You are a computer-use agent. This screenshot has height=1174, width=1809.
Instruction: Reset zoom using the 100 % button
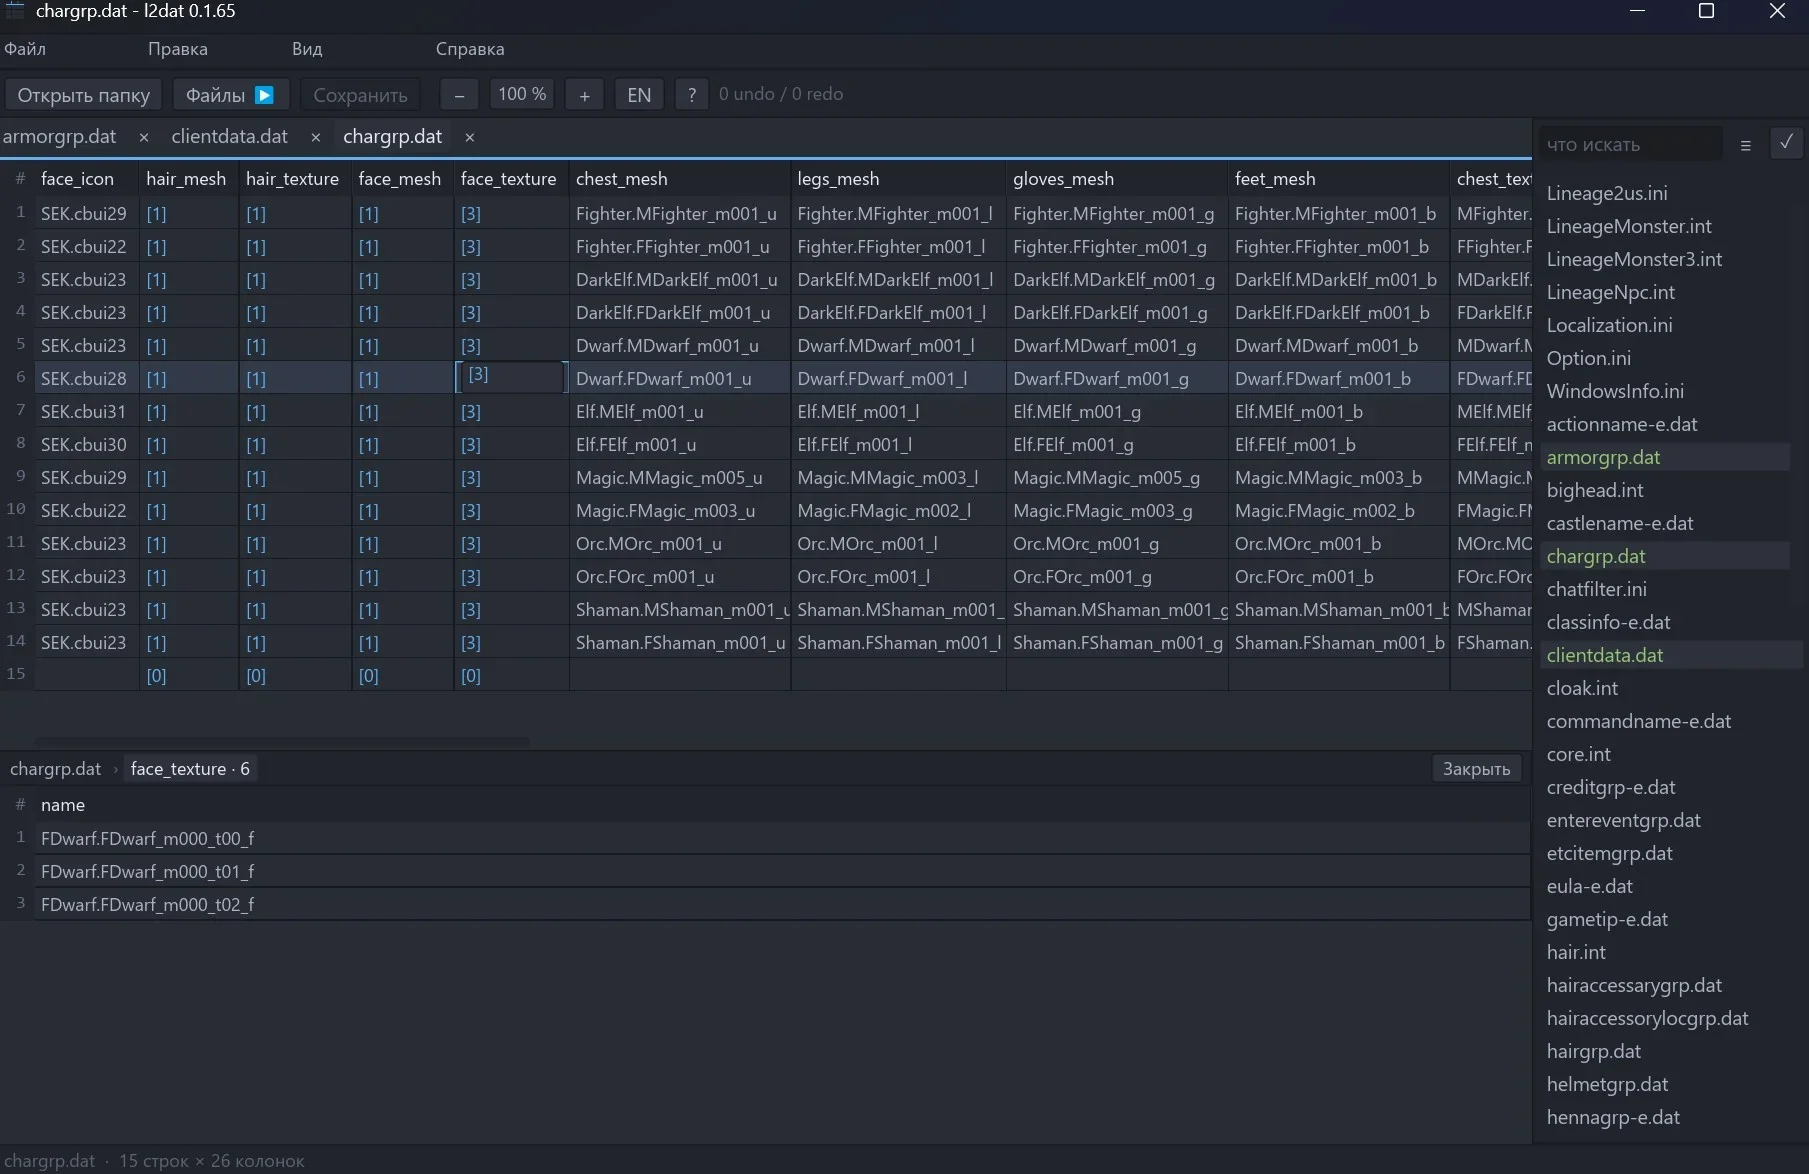coord(522,95)
